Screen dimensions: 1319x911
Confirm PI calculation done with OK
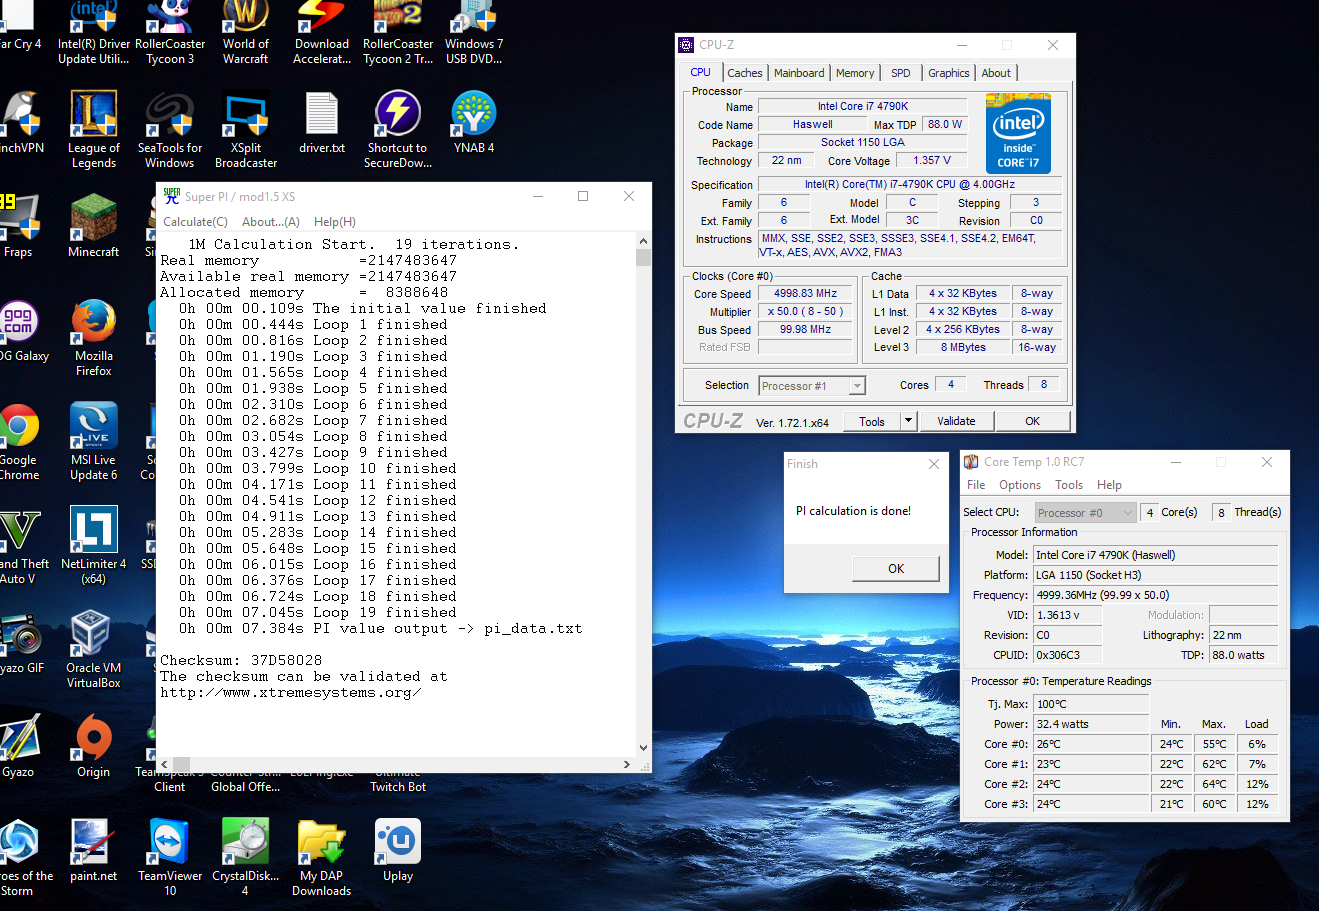point(896,568)
